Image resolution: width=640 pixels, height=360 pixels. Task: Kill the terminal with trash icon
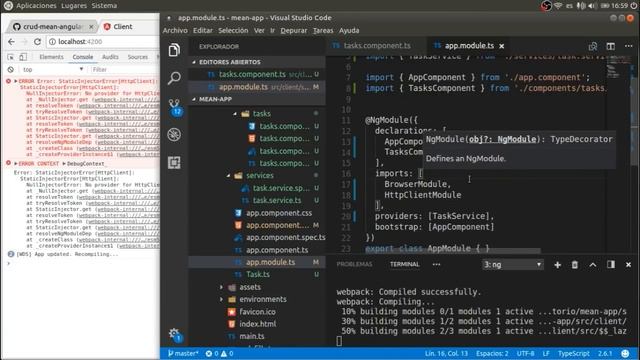(575, 265)
